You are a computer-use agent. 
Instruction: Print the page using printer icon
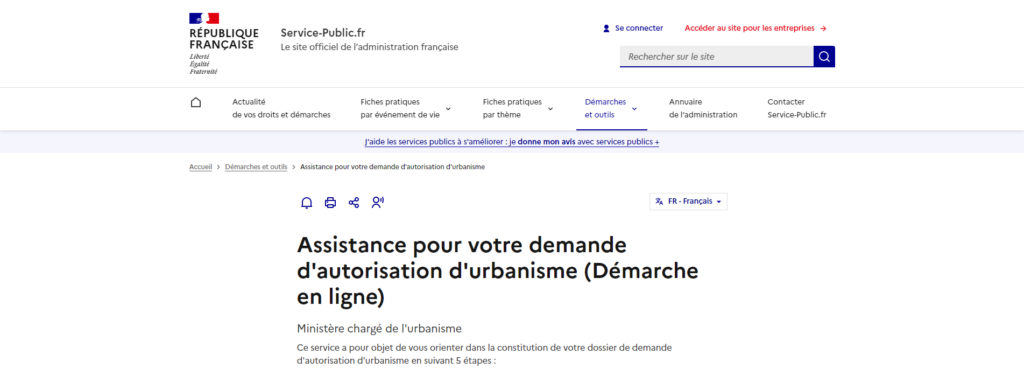[330, 203]
